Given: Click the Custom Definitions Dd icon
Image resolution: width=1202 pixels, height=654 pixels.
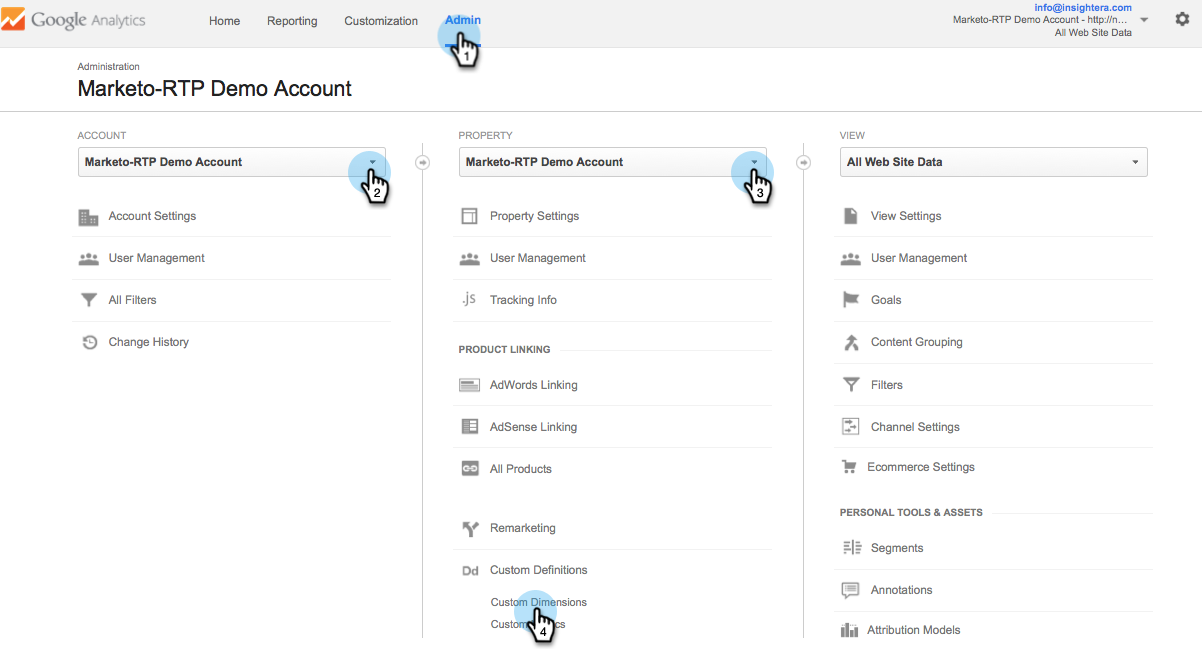Looking at the screenshot, I should pyautogui.click(x=469, y=571).
